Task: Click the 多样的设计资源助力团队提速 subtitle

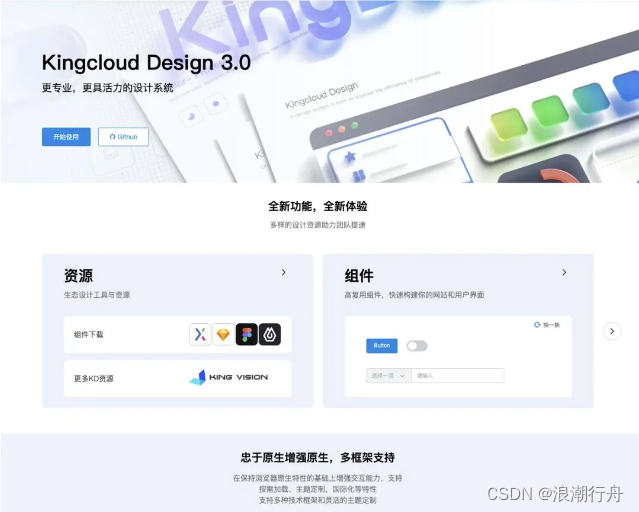Action: click(317, 225)
